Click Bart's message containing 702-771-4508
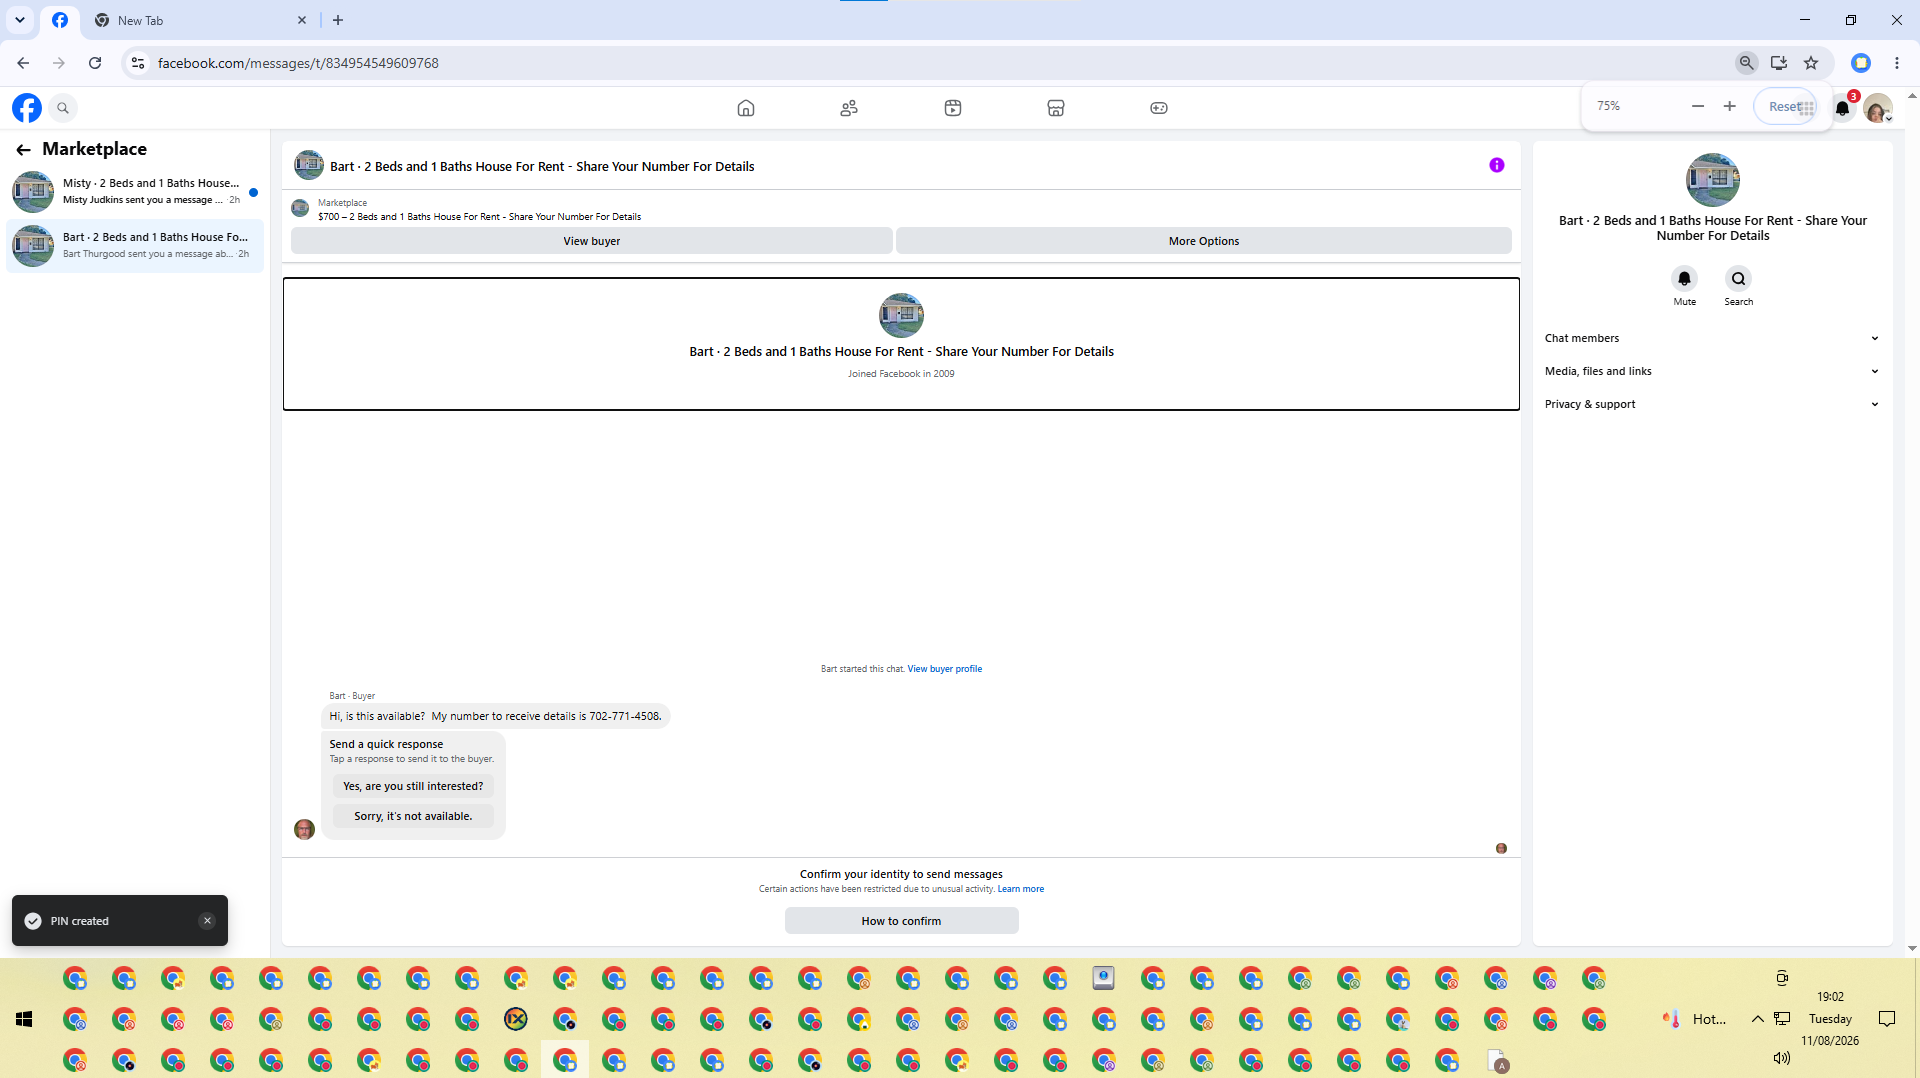 [x=496, y=717]
